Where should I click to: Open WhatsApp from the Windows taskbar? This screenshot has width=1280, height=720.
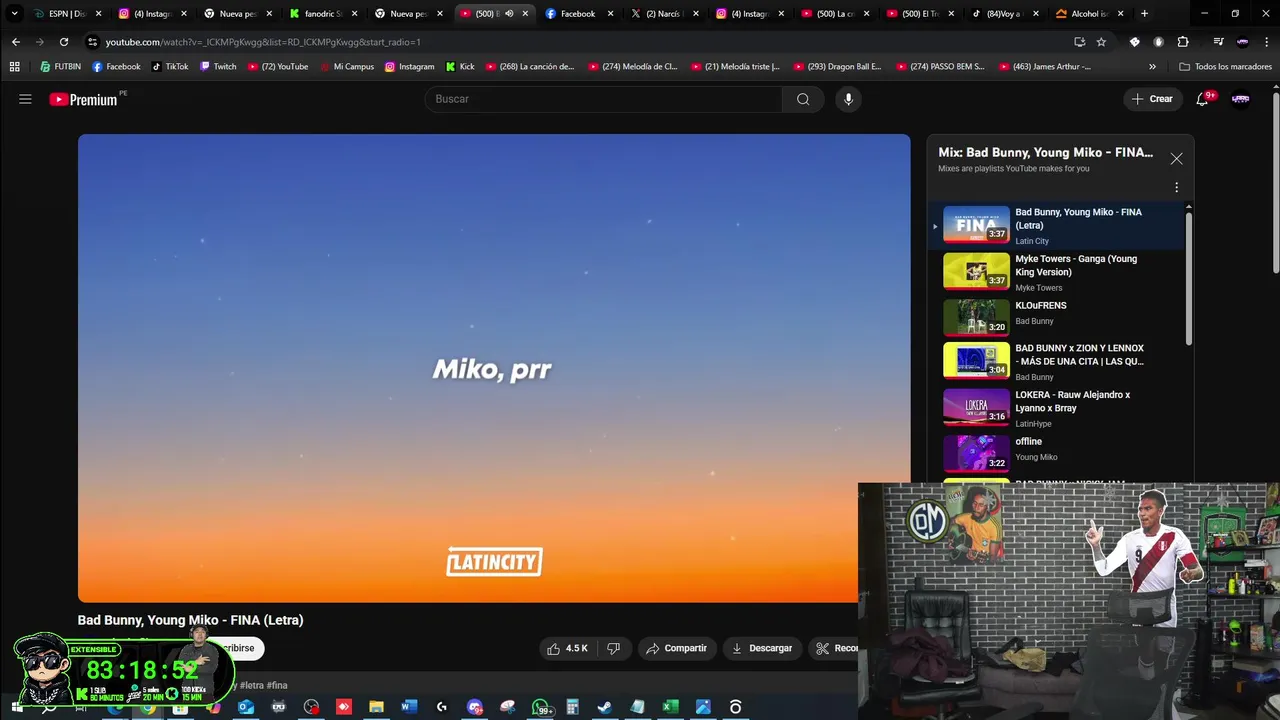(540, 707)
